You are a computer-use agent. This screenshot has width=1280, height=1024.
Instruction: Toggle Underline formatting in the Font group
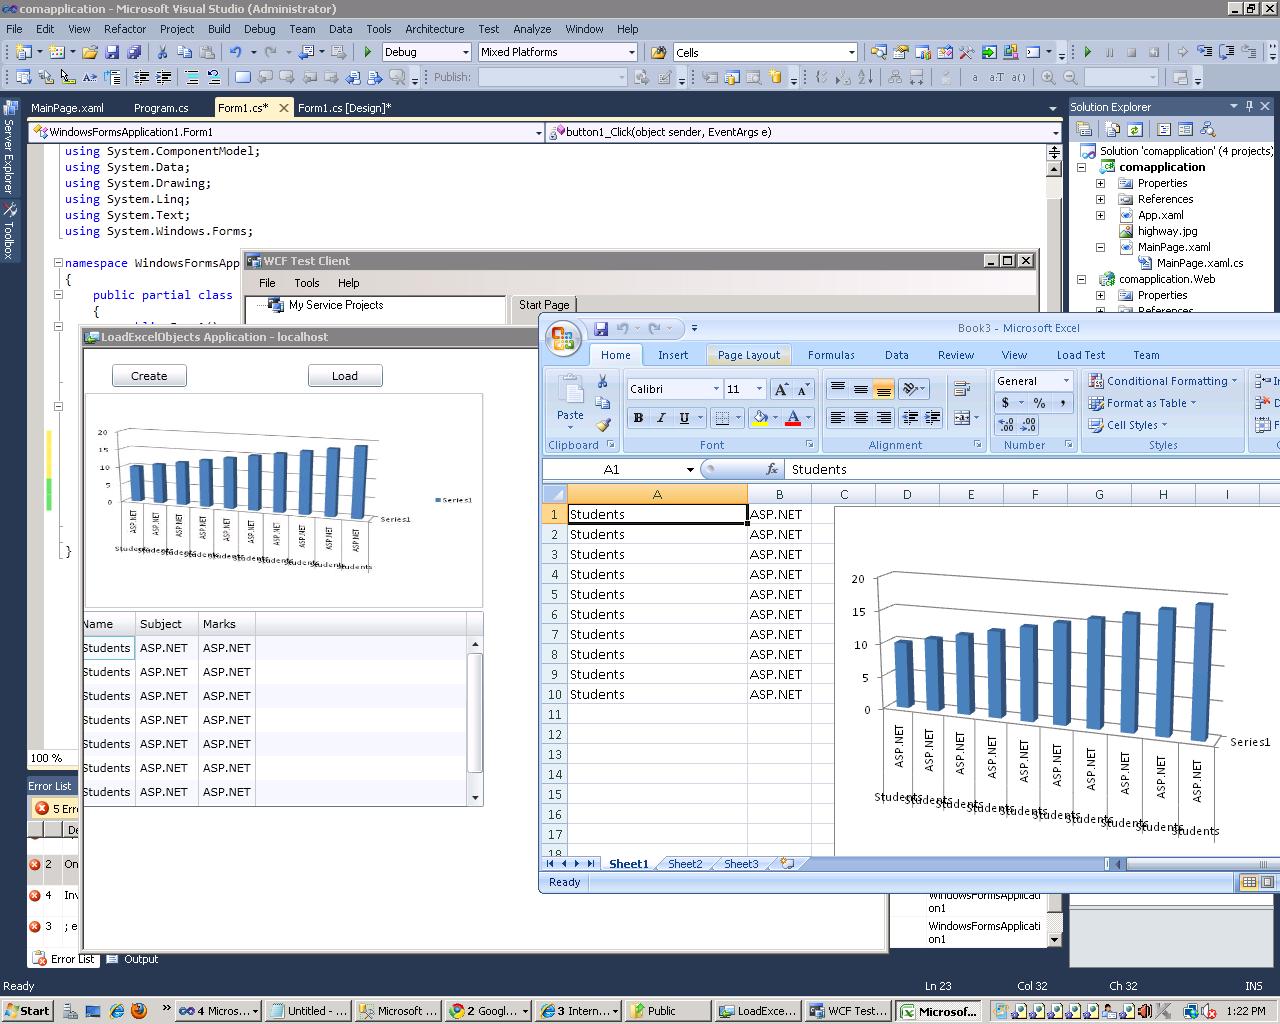tap(682, 417)
